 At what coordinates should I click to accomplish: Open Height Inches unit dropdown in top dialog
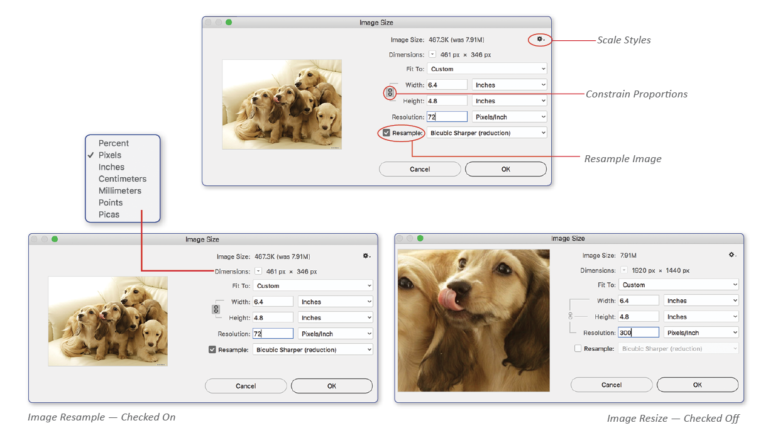(509, 101)
